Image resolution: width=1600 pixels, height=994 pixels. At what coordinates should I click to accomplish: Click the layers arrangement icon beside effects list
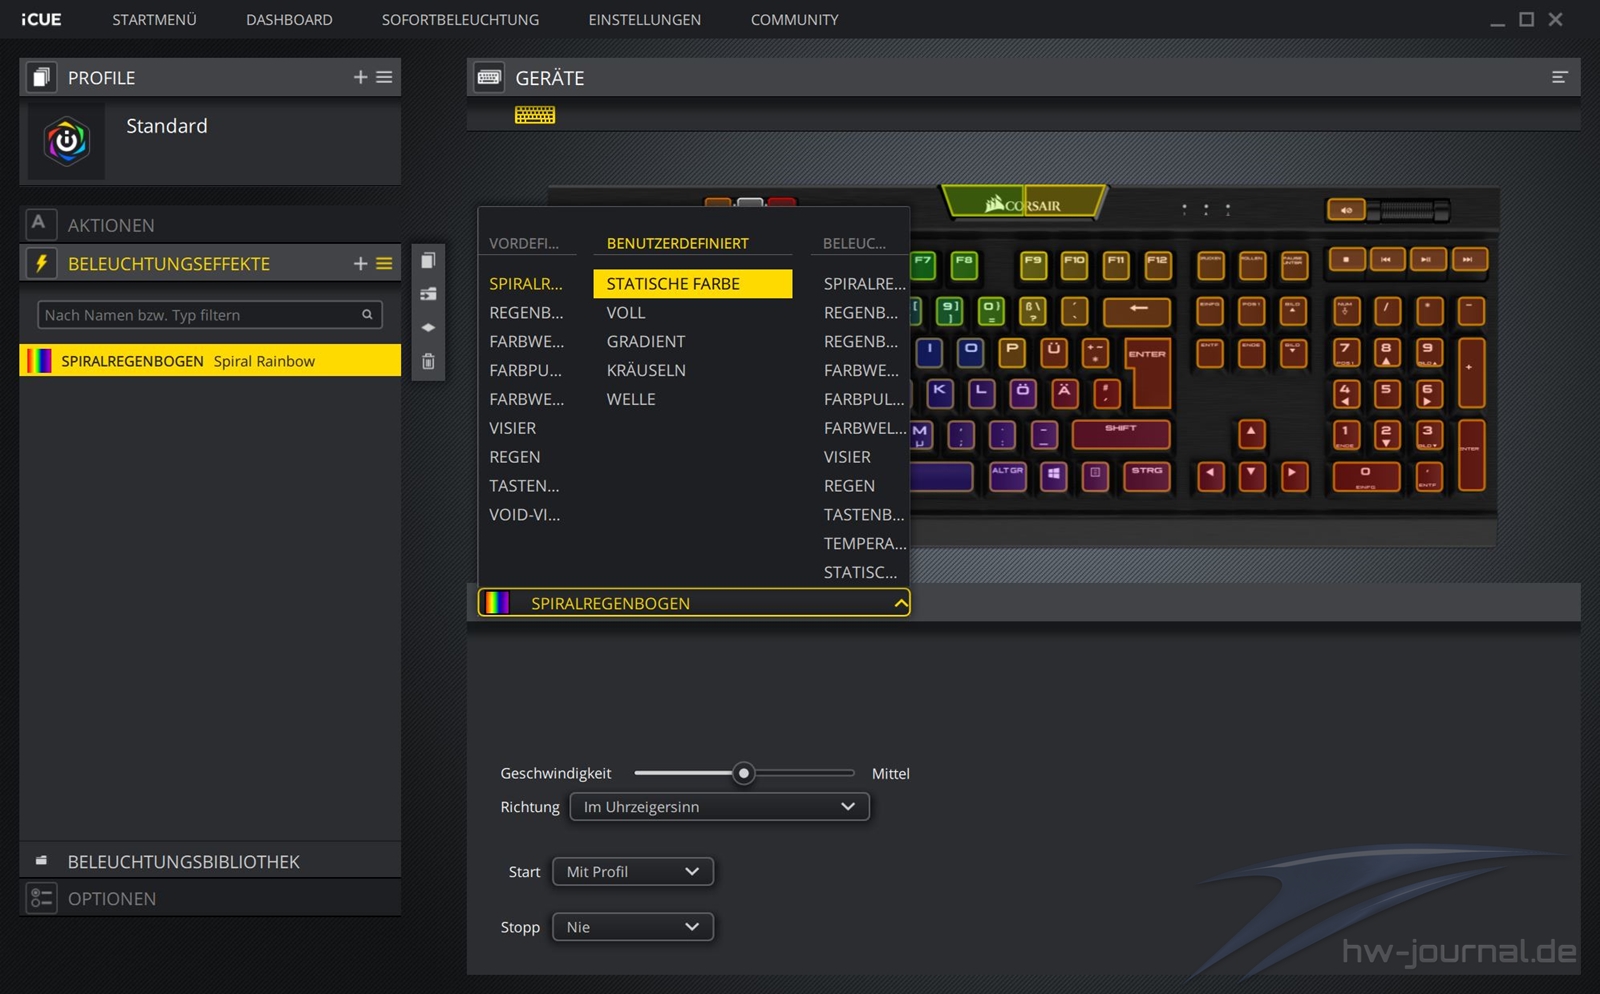pos(428,294)
